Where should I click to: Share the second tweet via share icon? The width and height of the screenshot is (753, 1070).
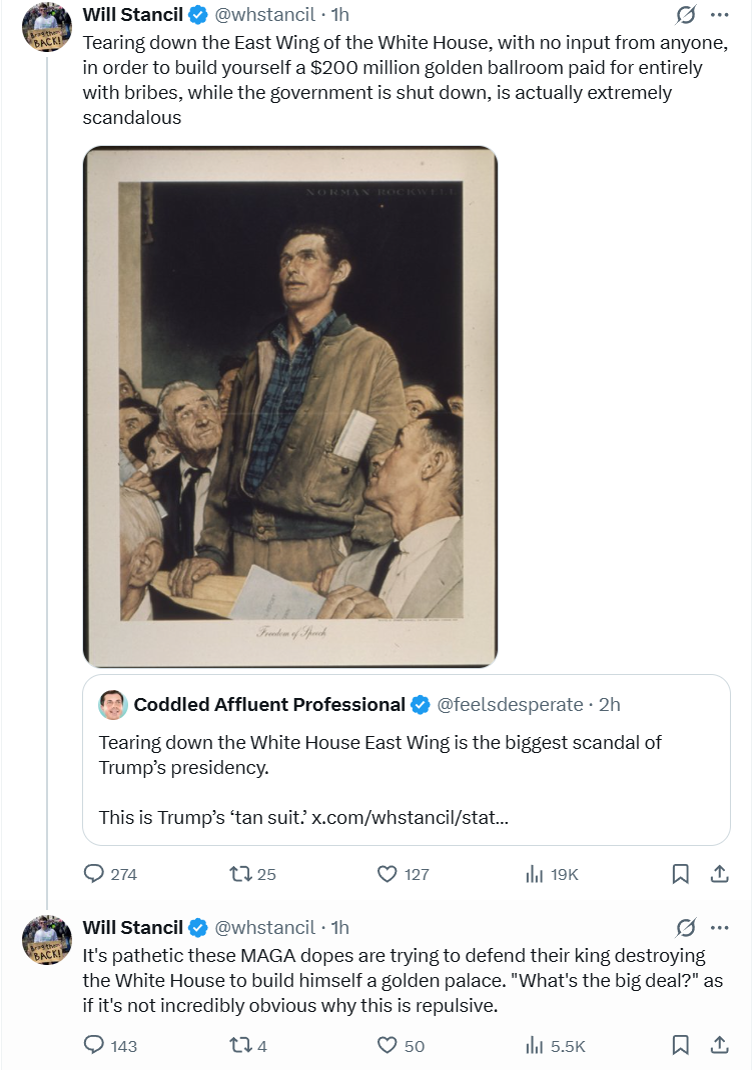[718, 1046]
